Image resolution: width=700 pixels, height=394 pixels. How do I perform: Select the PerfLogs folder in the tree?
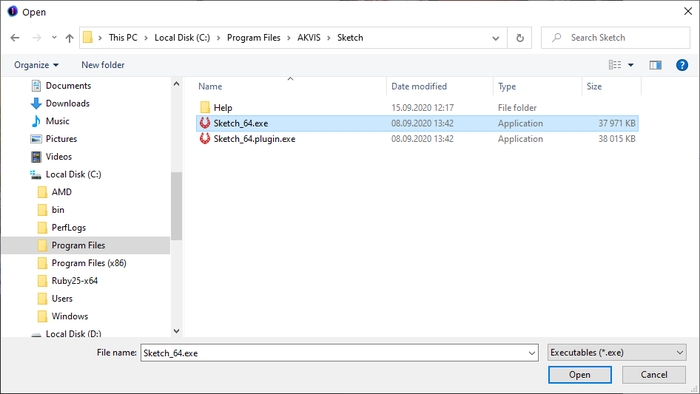click(69, 228)
